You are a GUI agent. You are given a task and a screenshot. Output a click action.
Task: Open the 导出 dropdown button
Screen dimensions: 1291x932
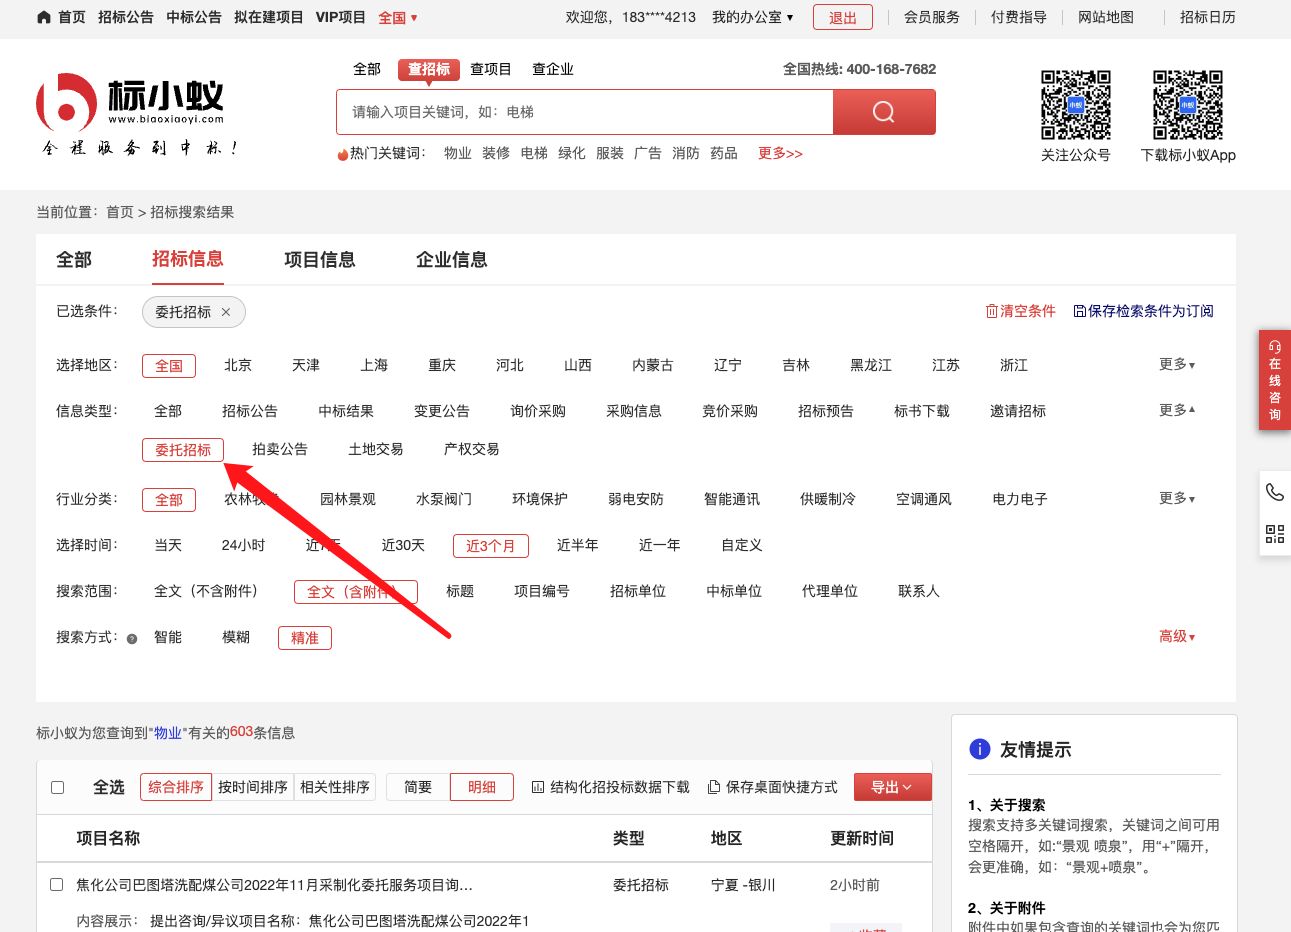pyautogui.click(x=892, y=787)
